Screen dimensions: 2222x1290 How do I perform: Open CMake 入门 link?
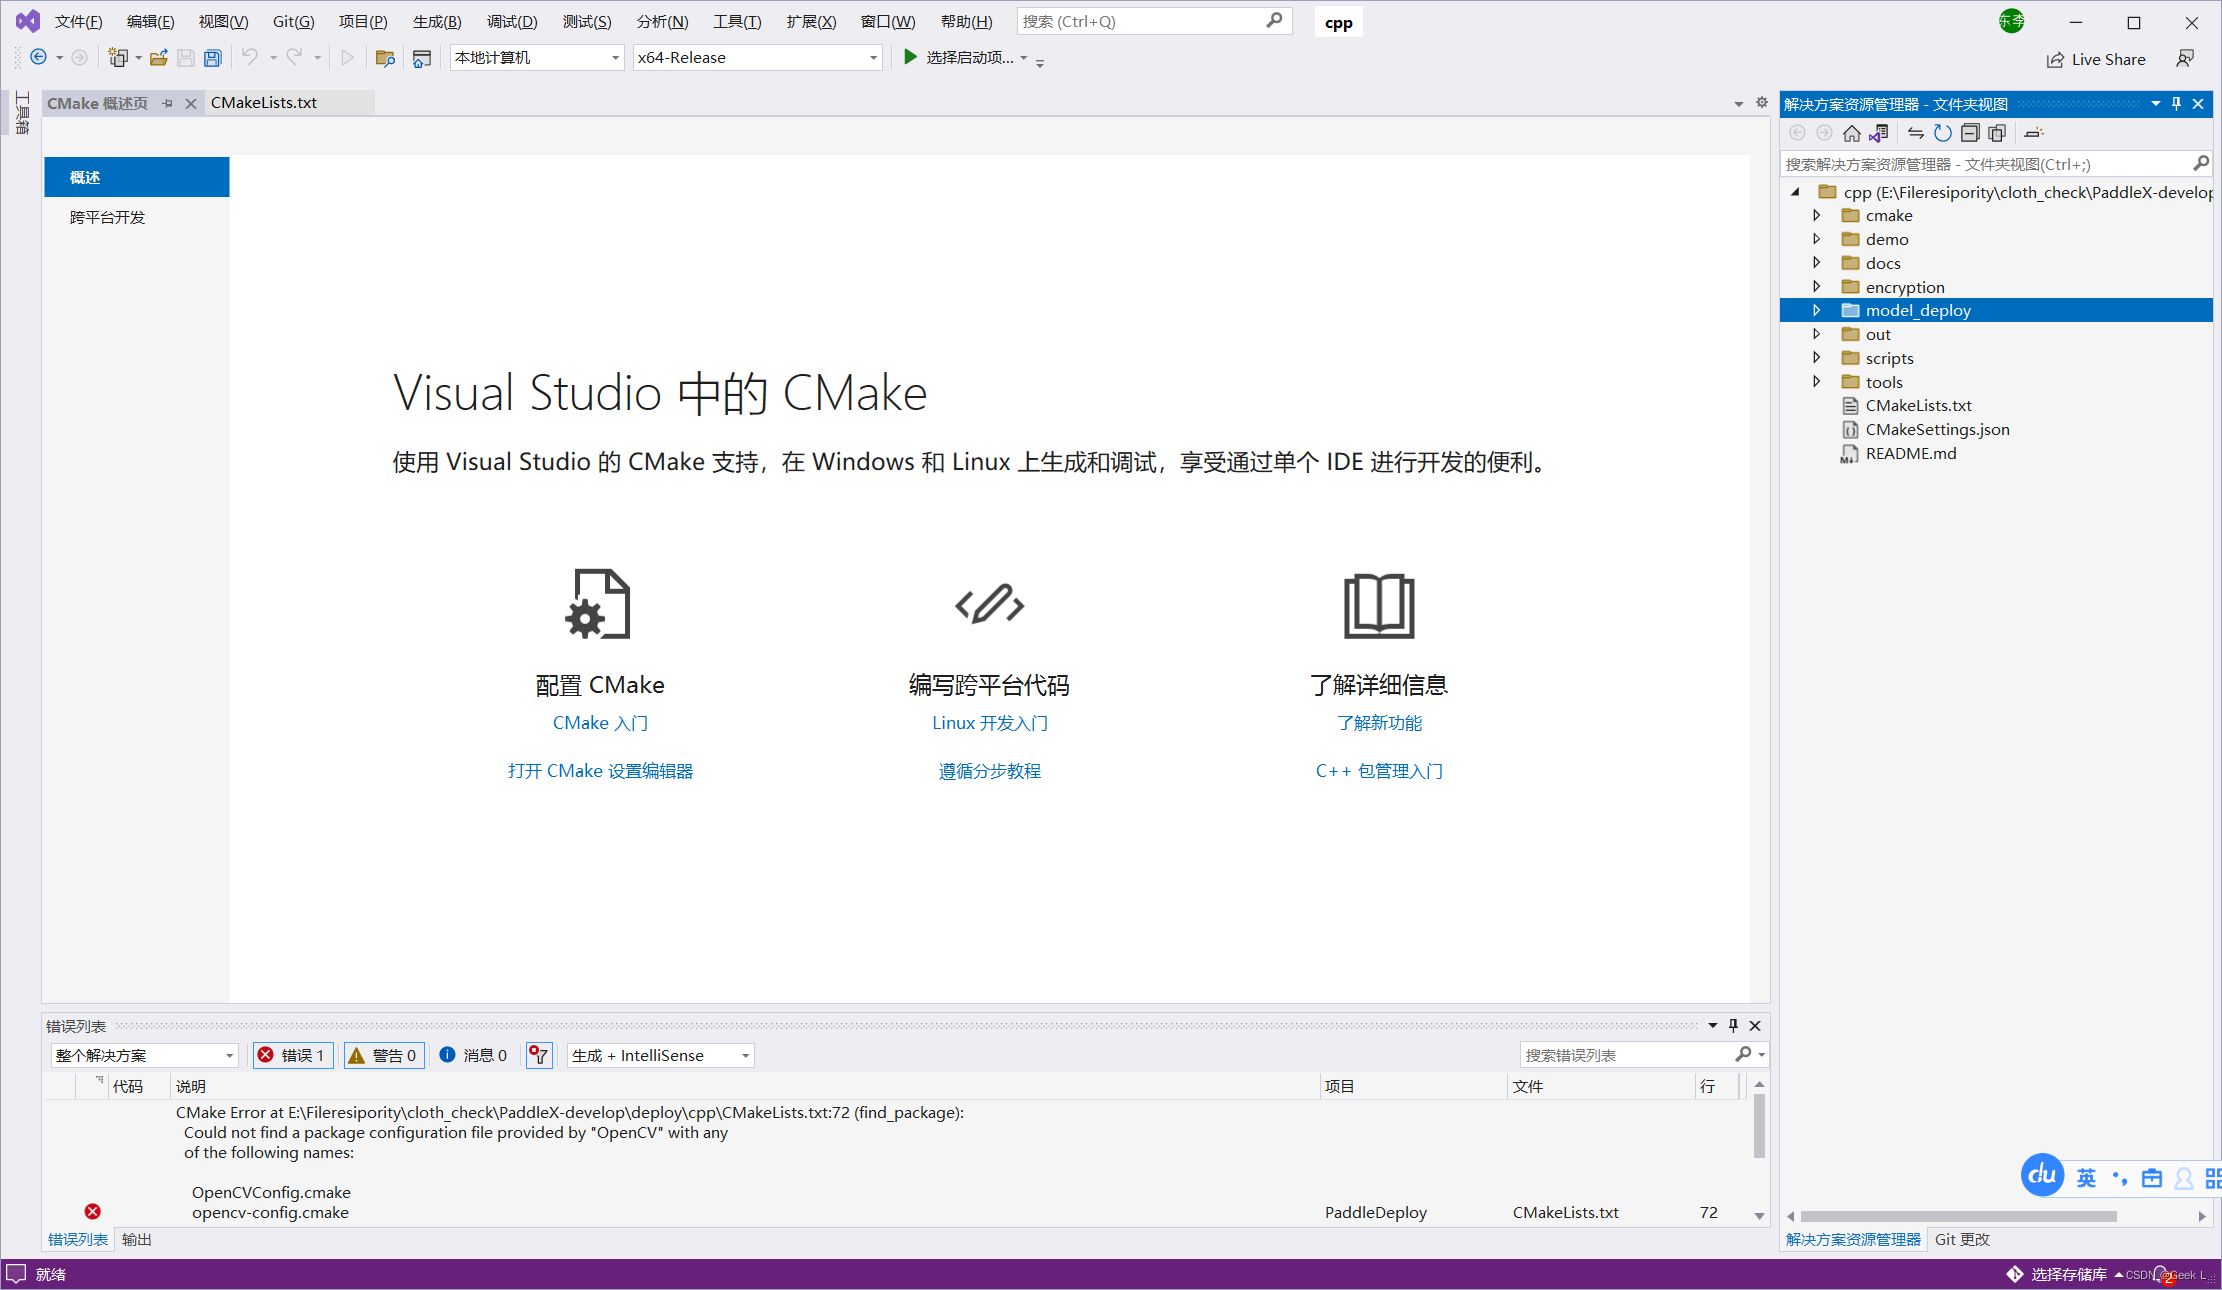tap(599, 722)
